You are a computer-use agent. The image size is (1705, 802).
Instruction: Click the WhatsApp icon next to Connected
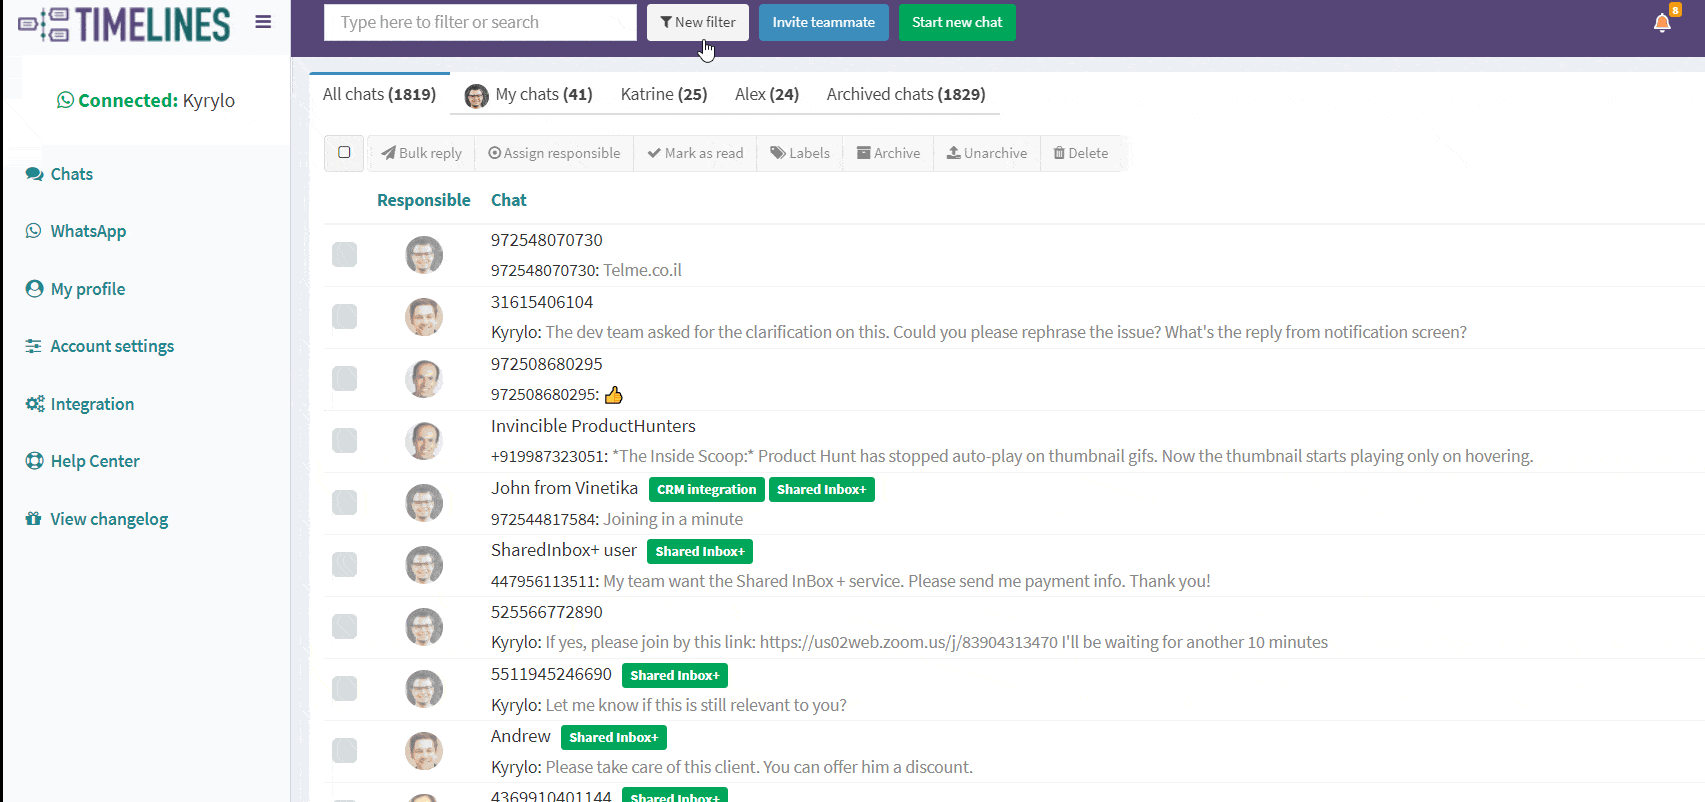(65, 100)
